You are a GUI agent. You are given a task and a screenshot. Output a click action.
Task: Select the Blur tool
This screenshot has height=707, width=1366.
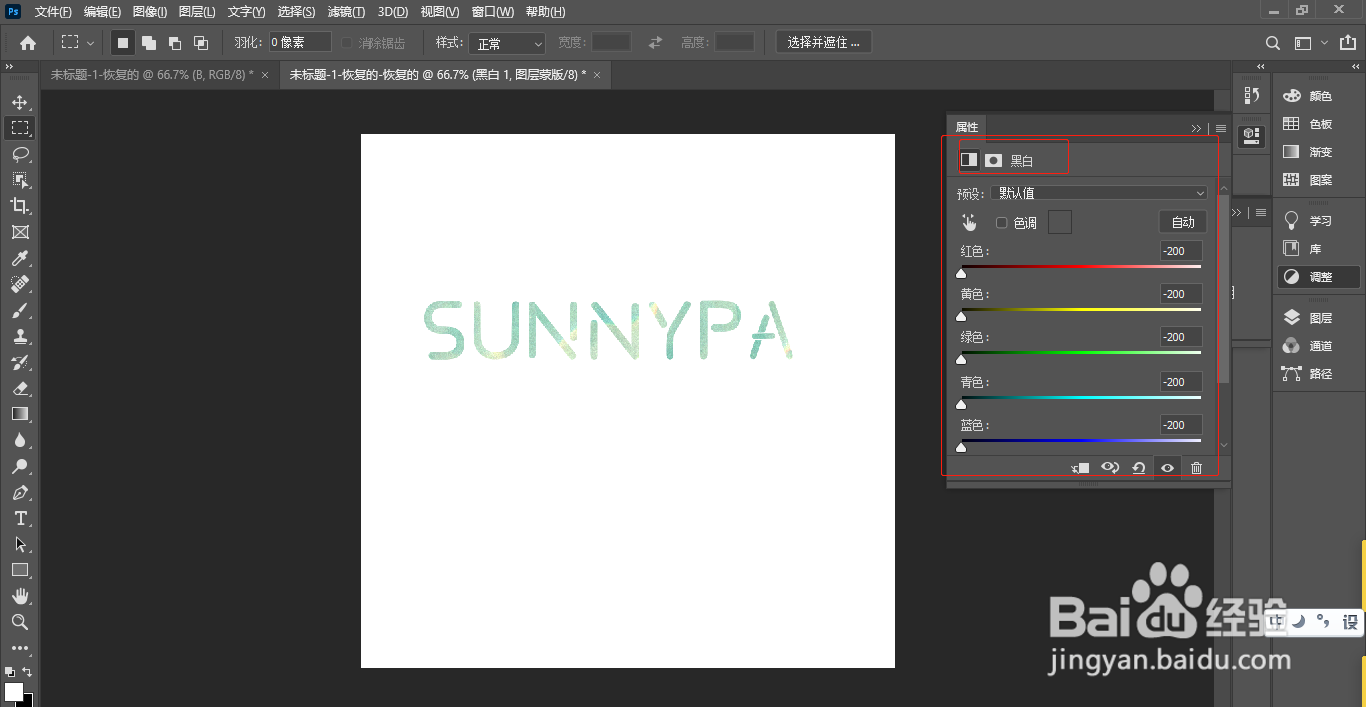click(x=19, y=440)
